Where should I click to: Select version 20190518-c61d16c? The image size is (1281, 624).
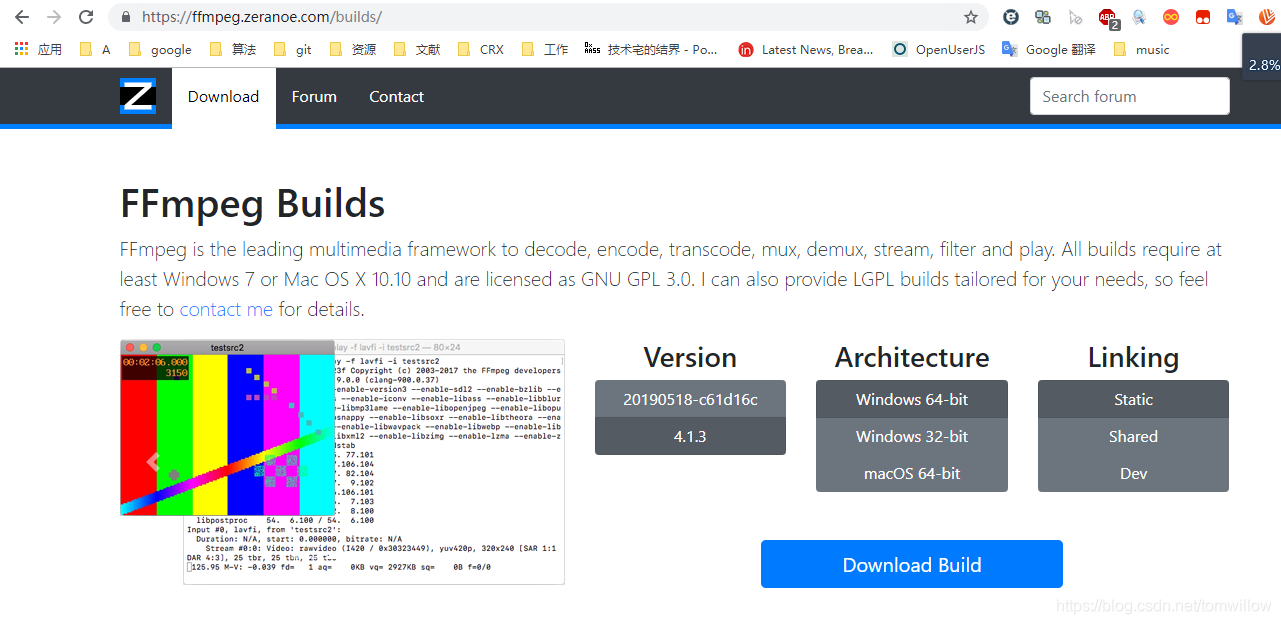click(690, 399)
